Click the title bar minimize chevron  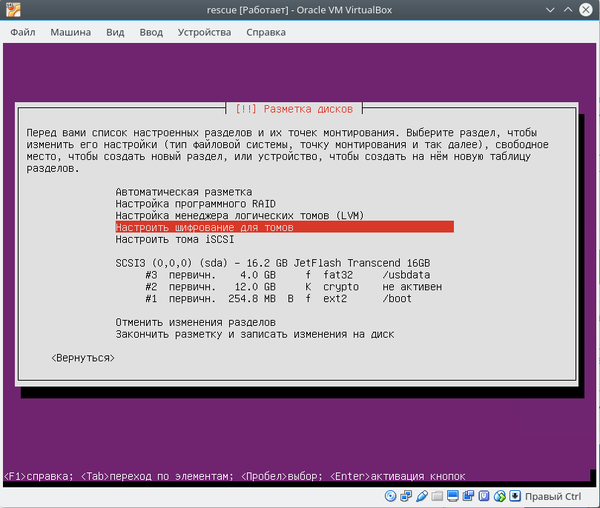550,10
